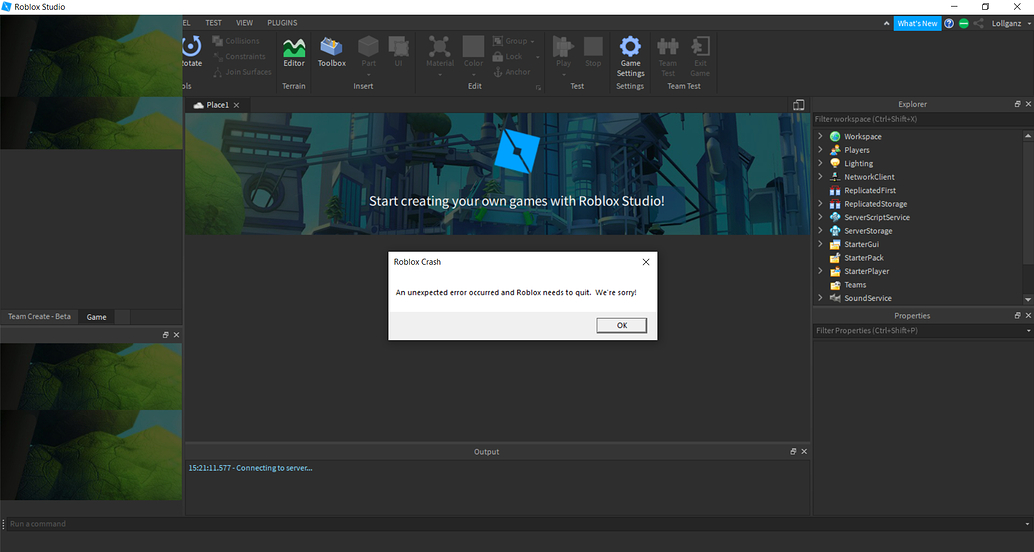Expand the Players node in the Explorer

[x=820, y=150]
